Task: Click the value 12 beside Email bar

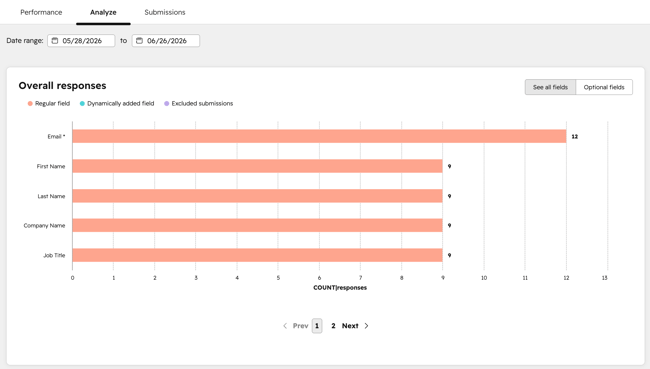Action: (x=575, y=136)
